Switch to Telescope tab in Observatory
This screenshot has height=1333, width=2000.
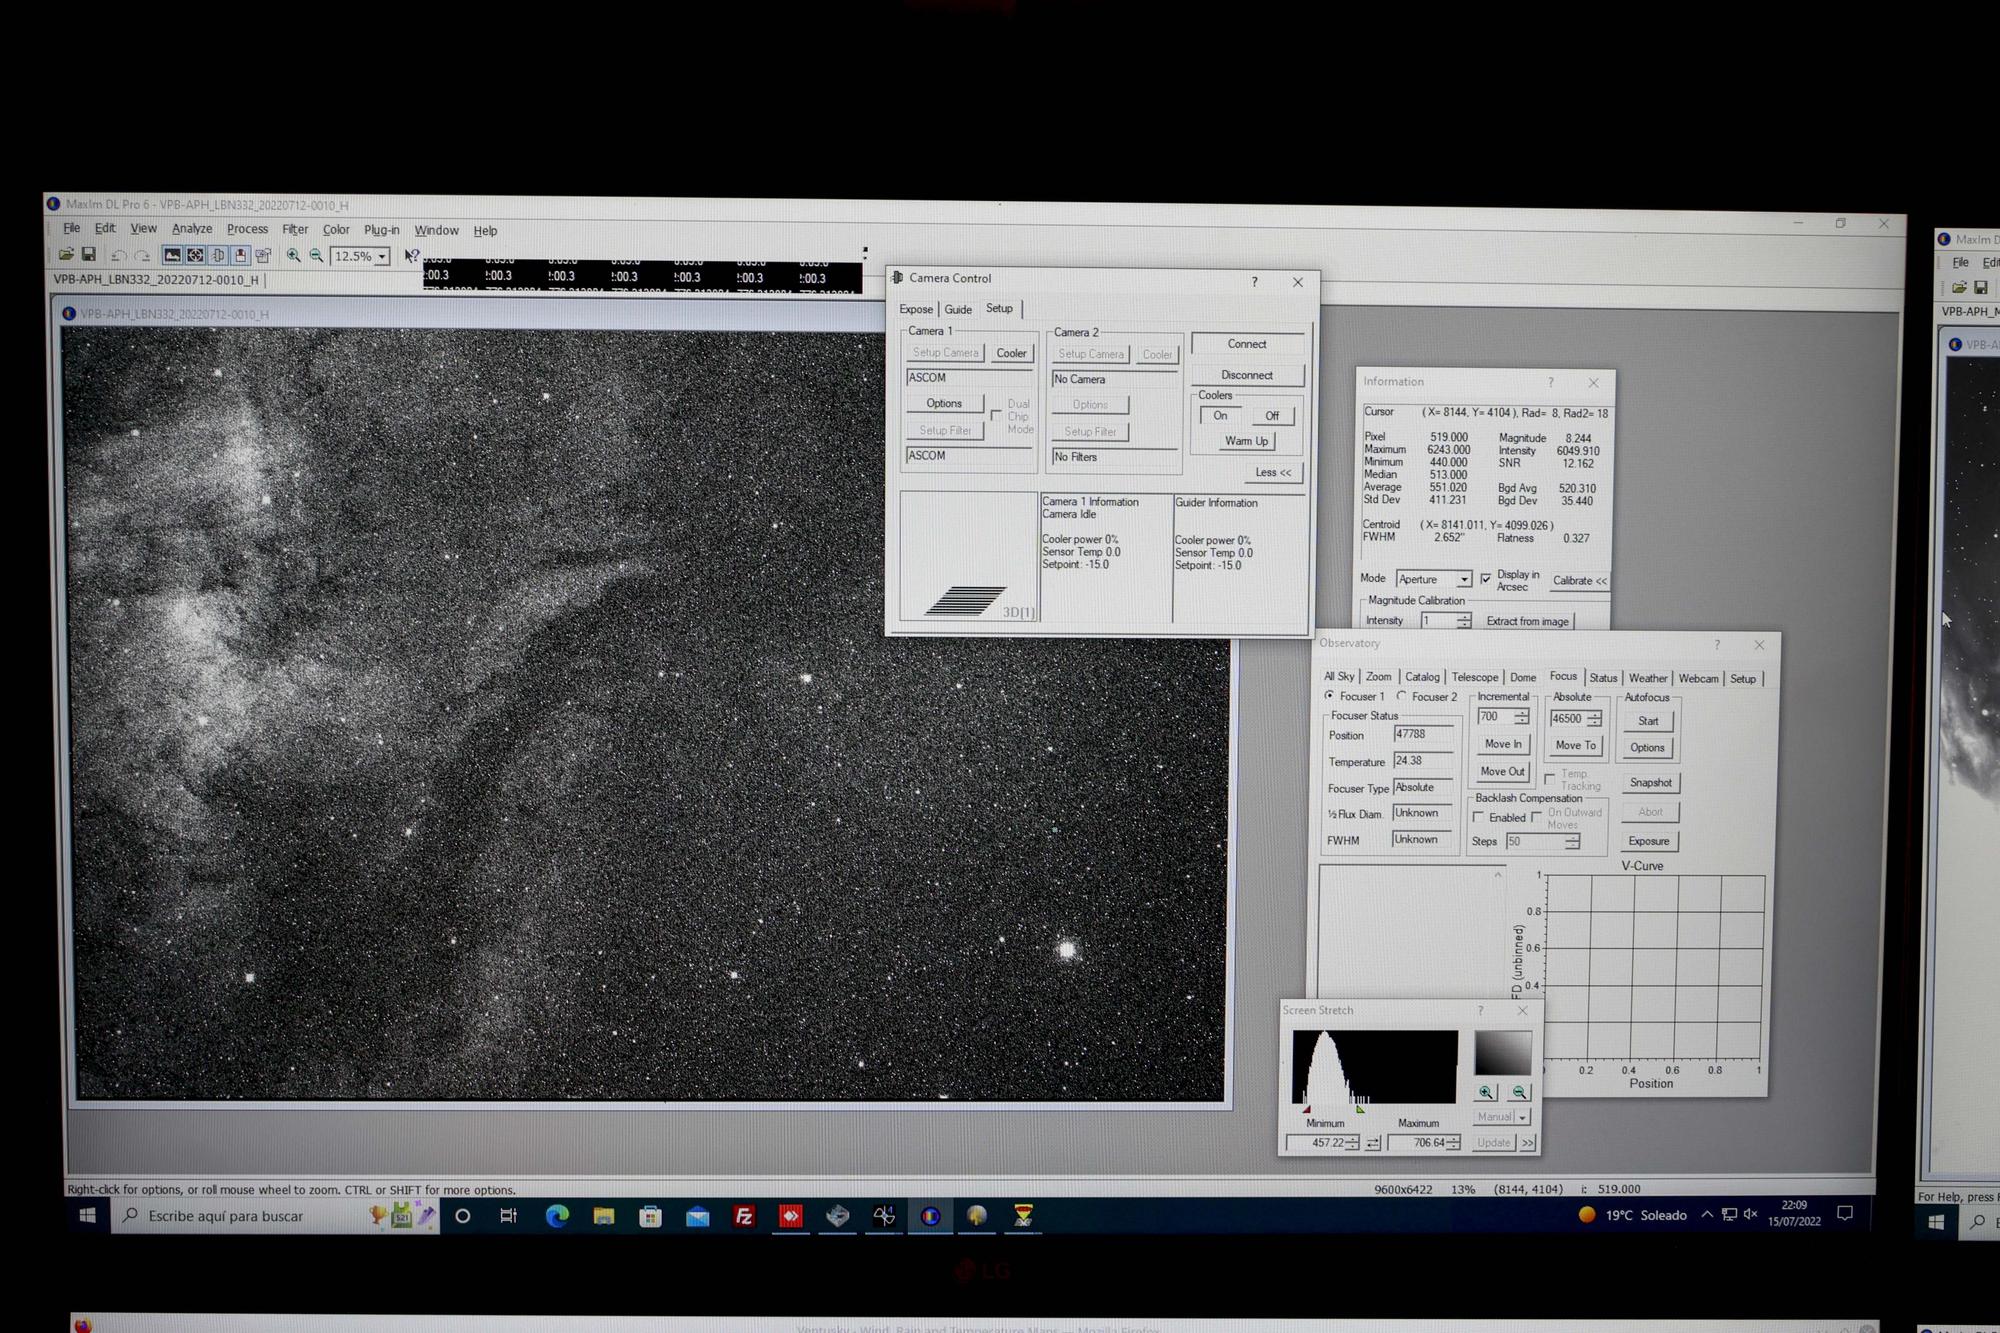(1475, 677)
